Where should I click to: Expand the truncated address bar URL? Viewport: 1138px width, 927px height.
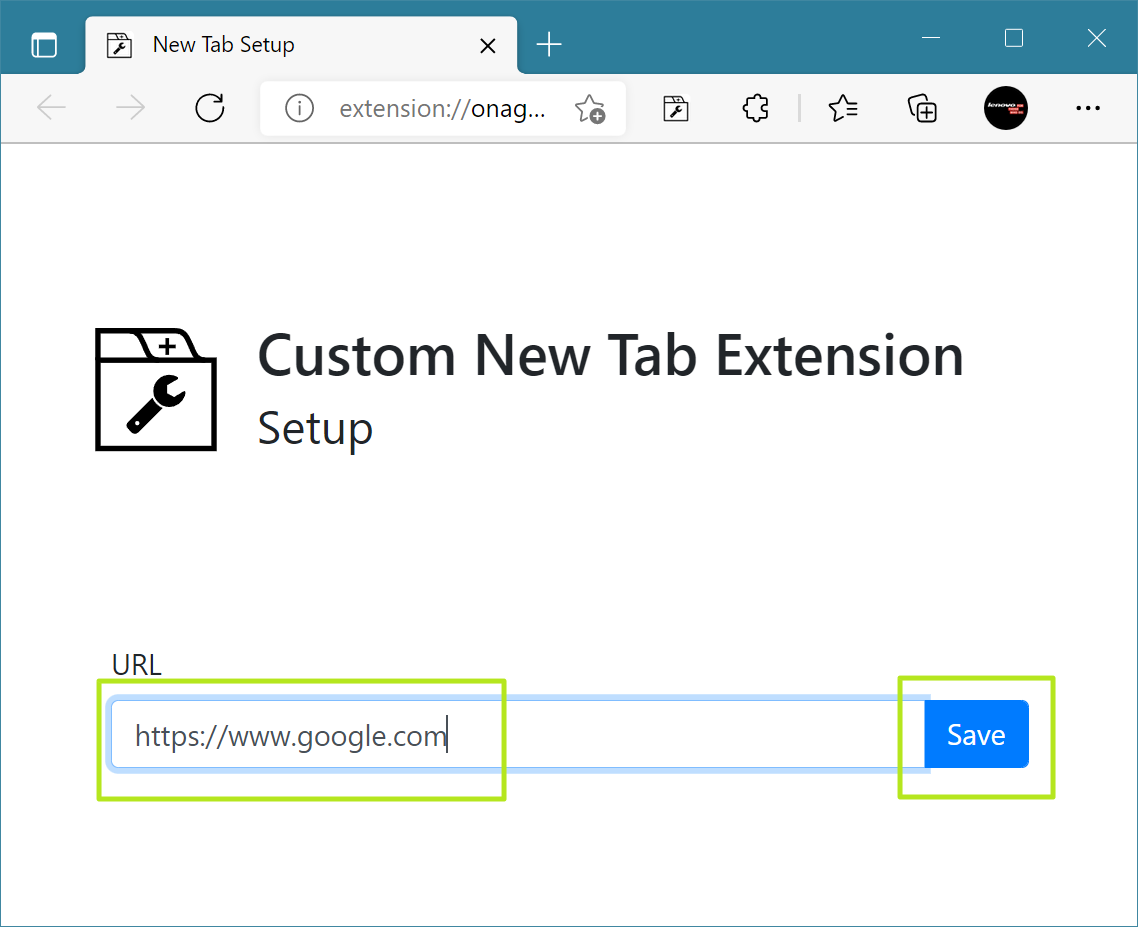pos(443,108)
